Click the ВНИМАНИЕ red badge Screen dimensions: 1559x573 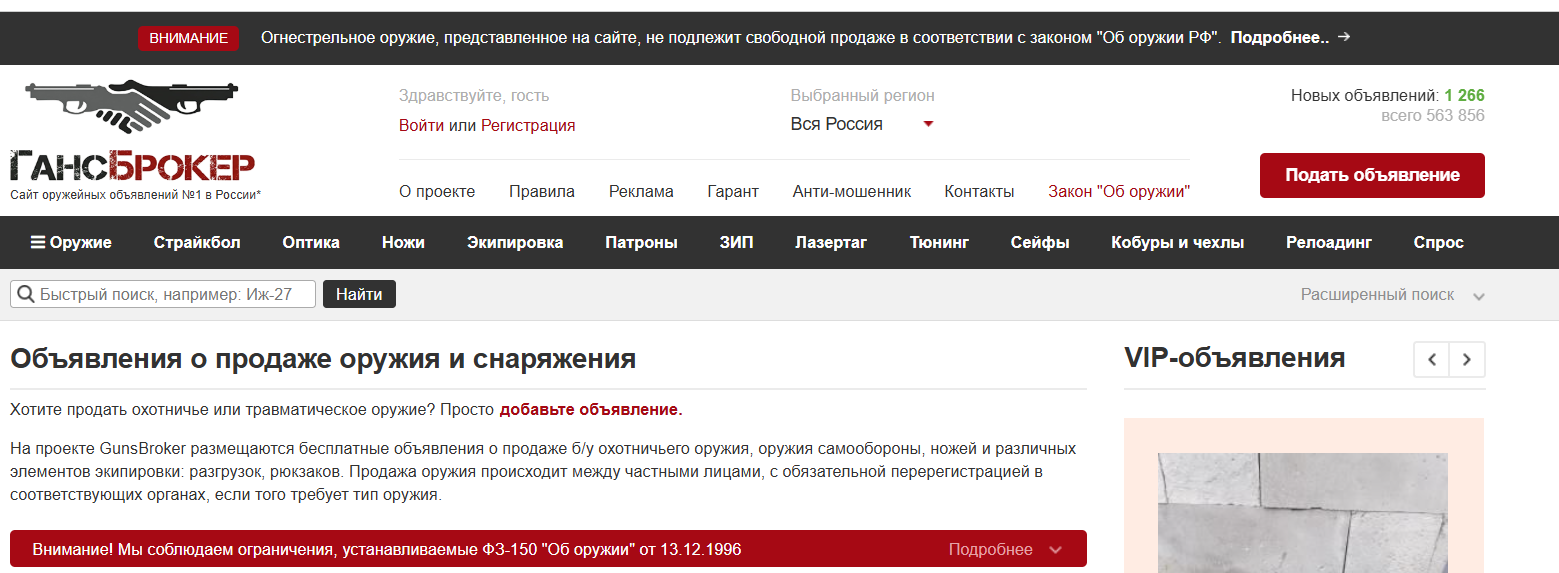(x=188, y=38)
